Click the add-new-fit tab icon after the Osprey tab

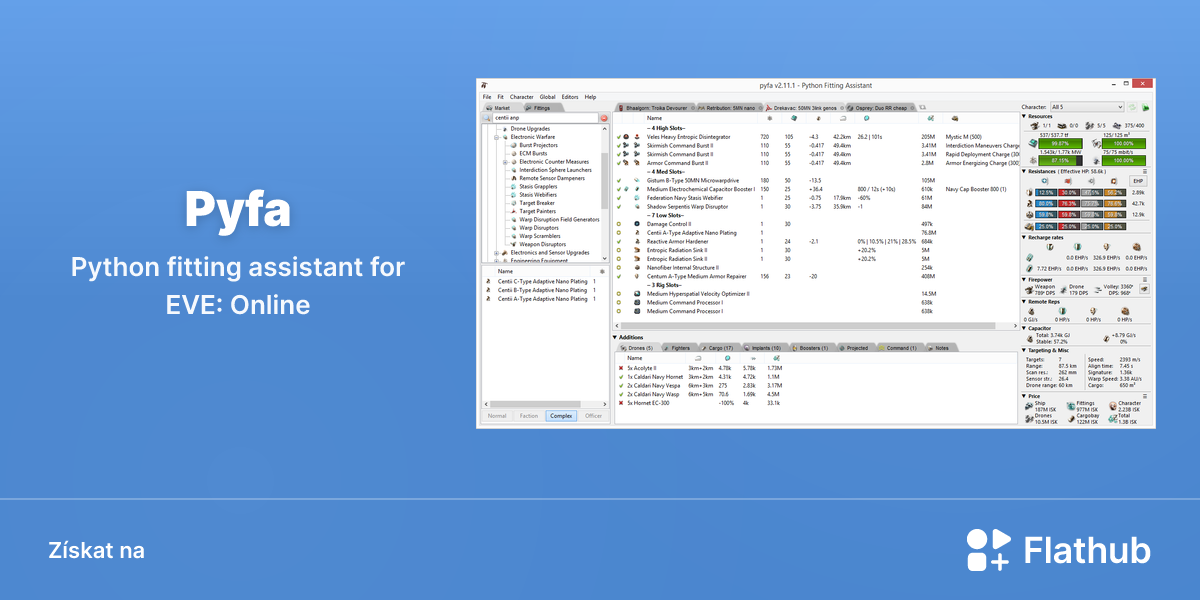coord(922,107)
